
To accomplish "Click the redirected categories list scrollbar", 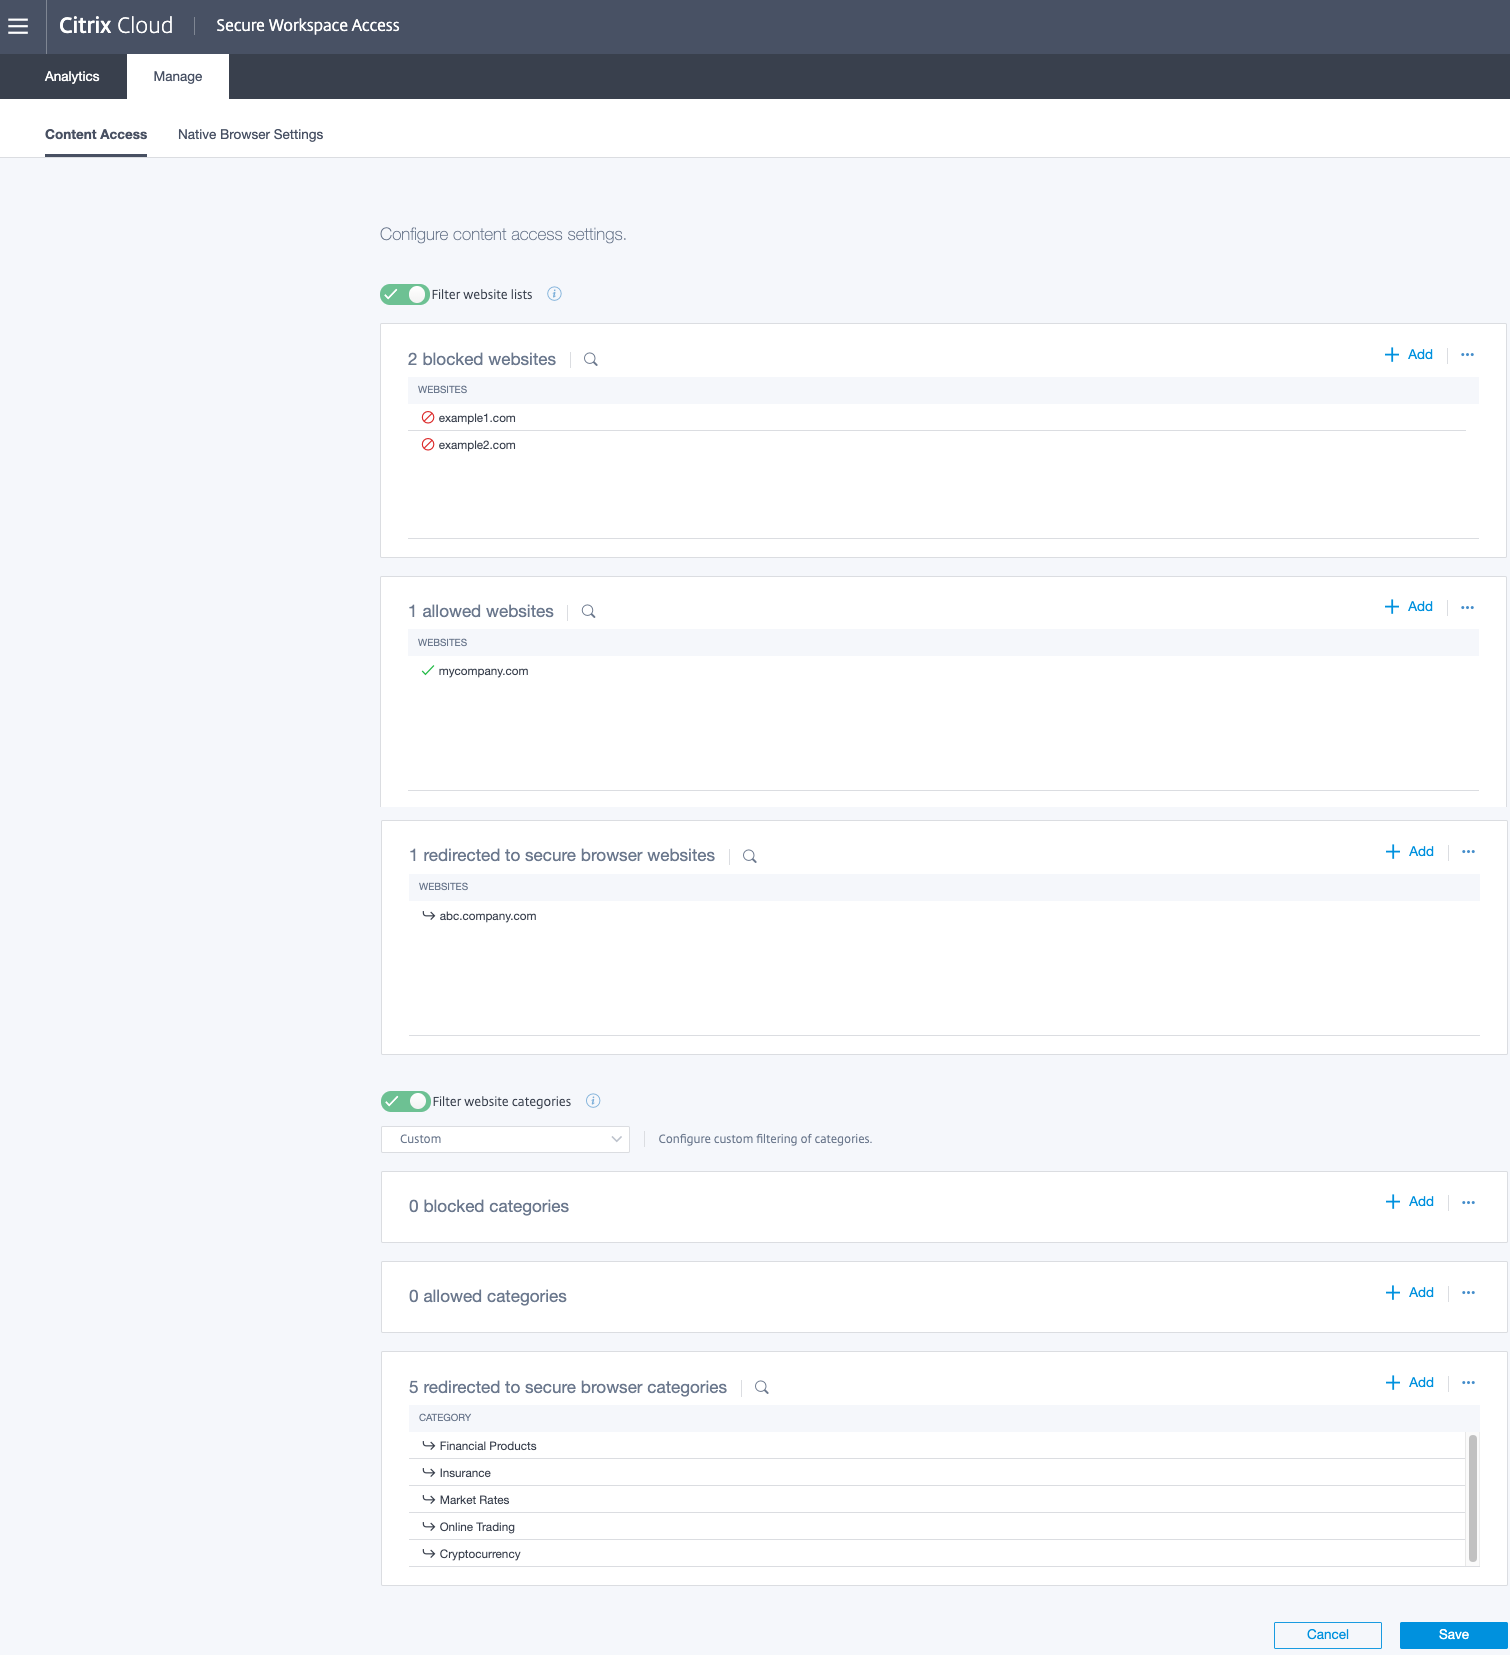I will point(1472,1498).
